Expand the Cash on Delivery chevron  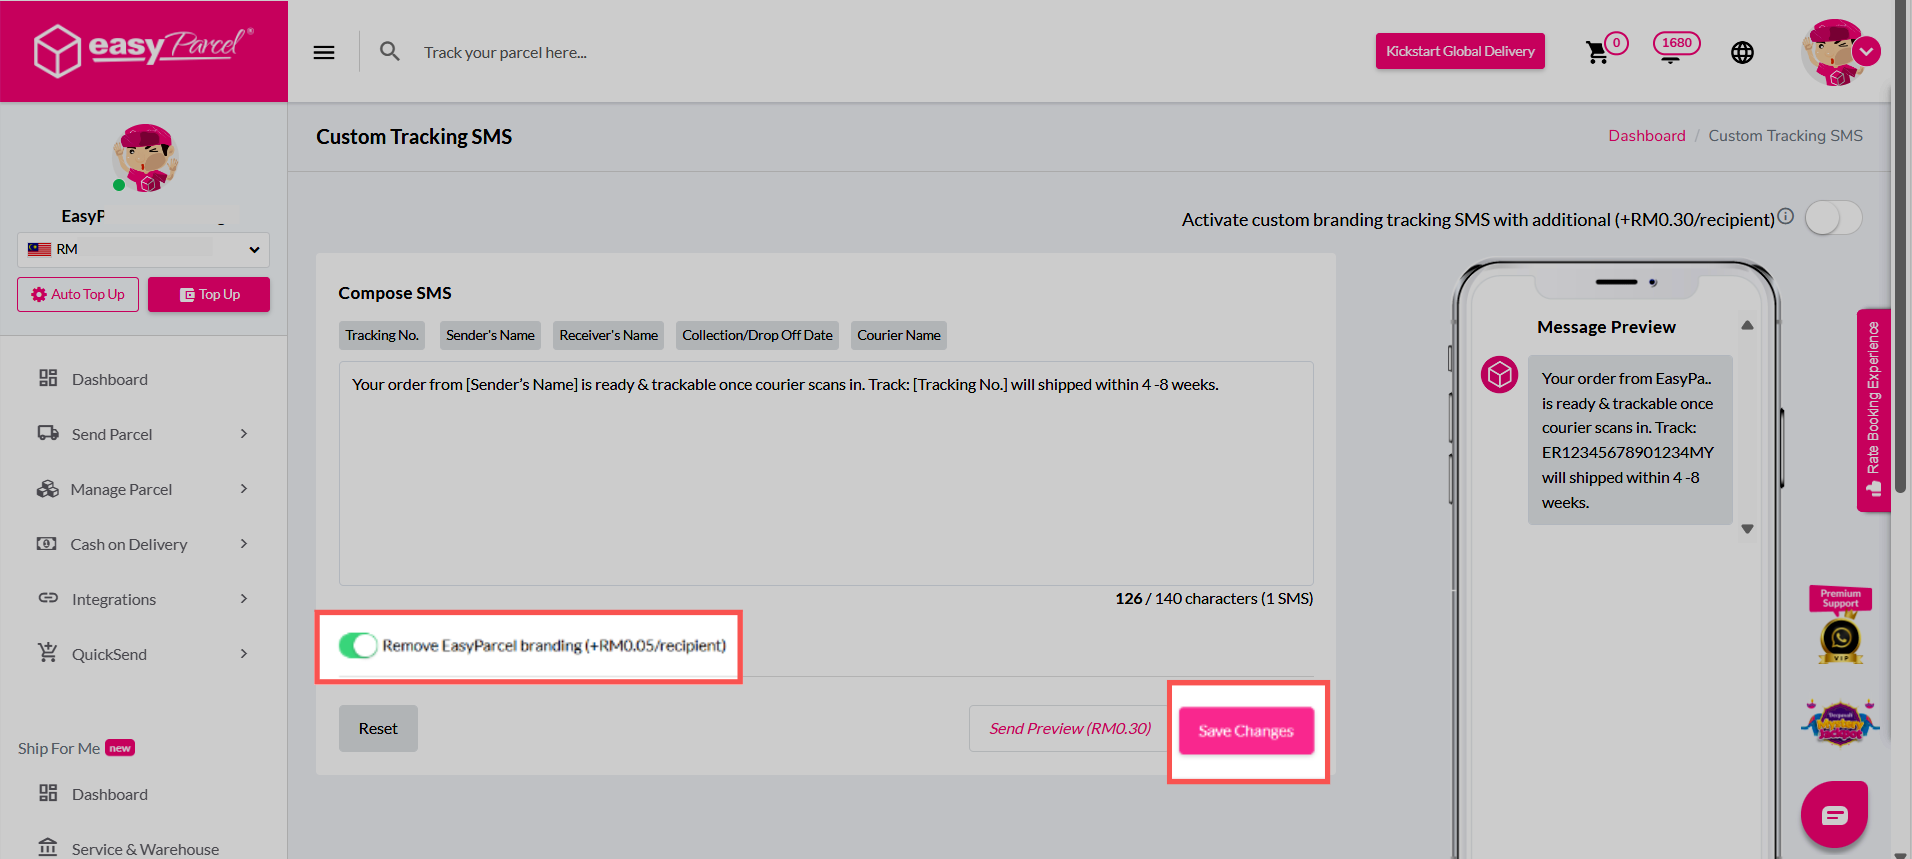coord(244,543)
